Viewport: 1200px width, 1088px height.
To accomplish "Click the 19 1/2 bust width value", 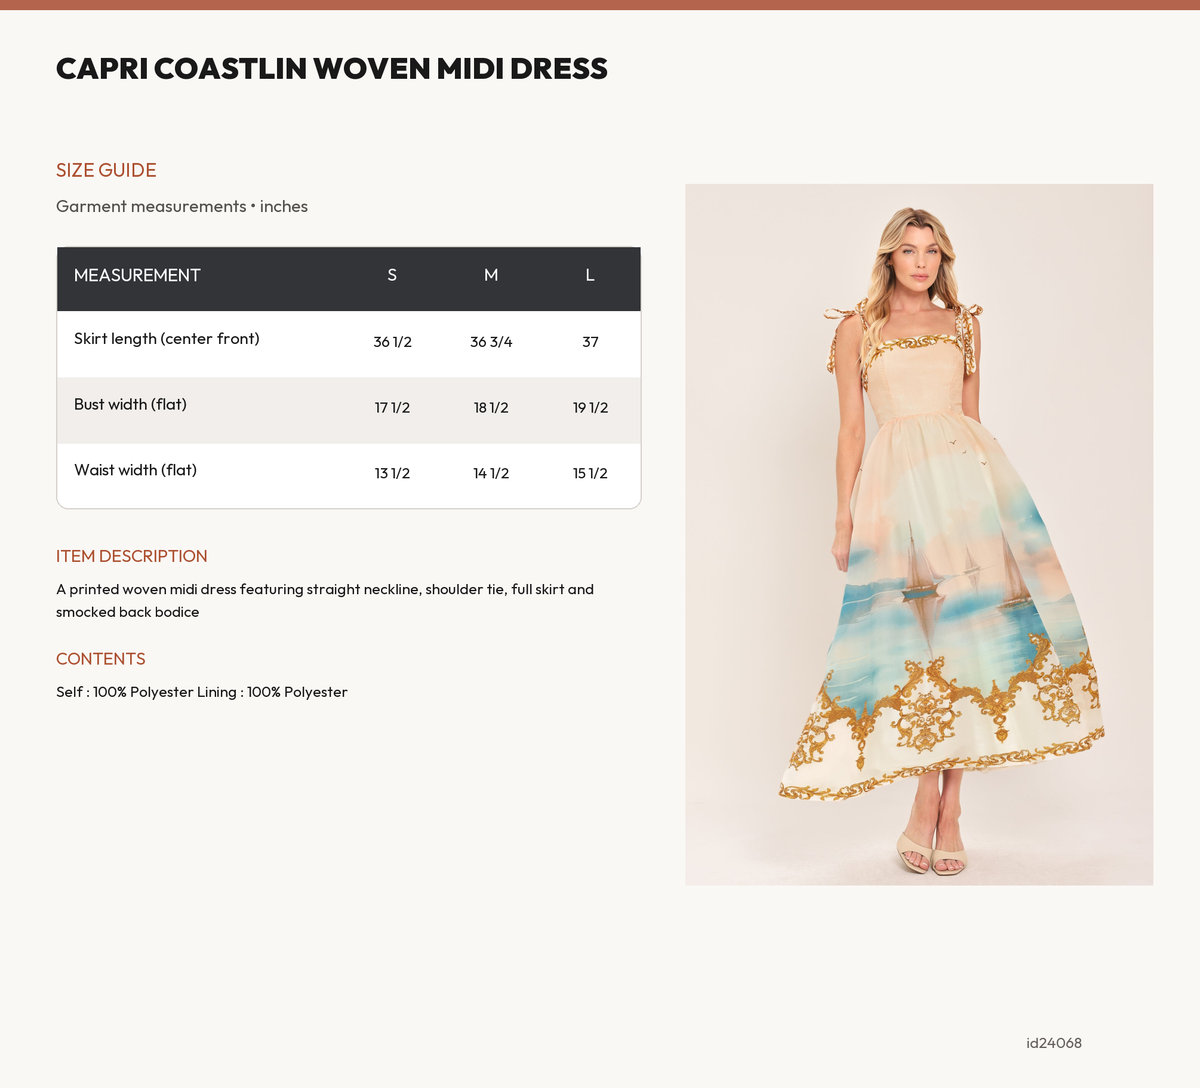I will [590, 408].
